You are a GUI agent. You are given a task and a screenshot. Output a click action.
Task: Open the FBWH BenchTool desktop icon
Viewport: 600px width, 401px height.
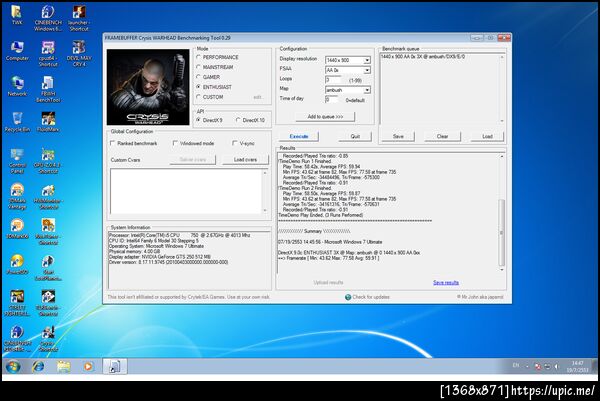tap(48, 89)
